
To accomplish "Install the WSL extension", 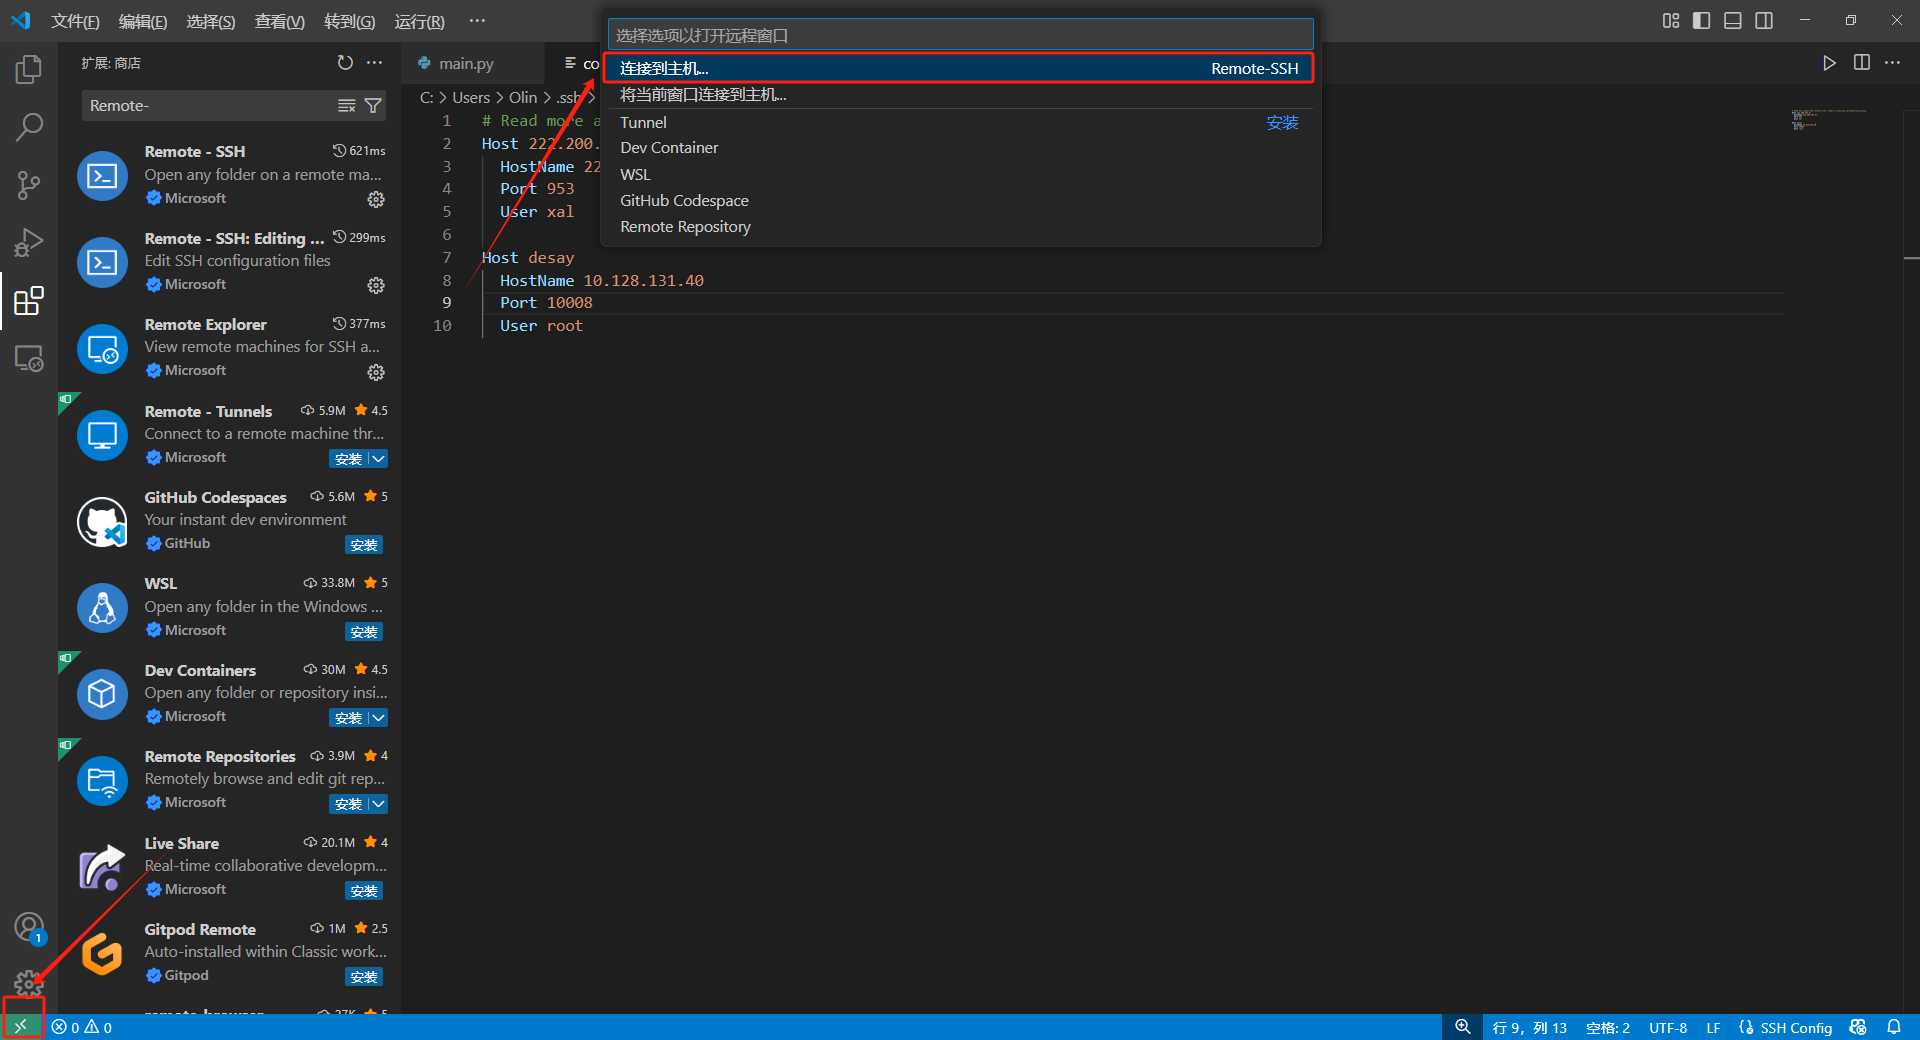I will pos(364,632).
